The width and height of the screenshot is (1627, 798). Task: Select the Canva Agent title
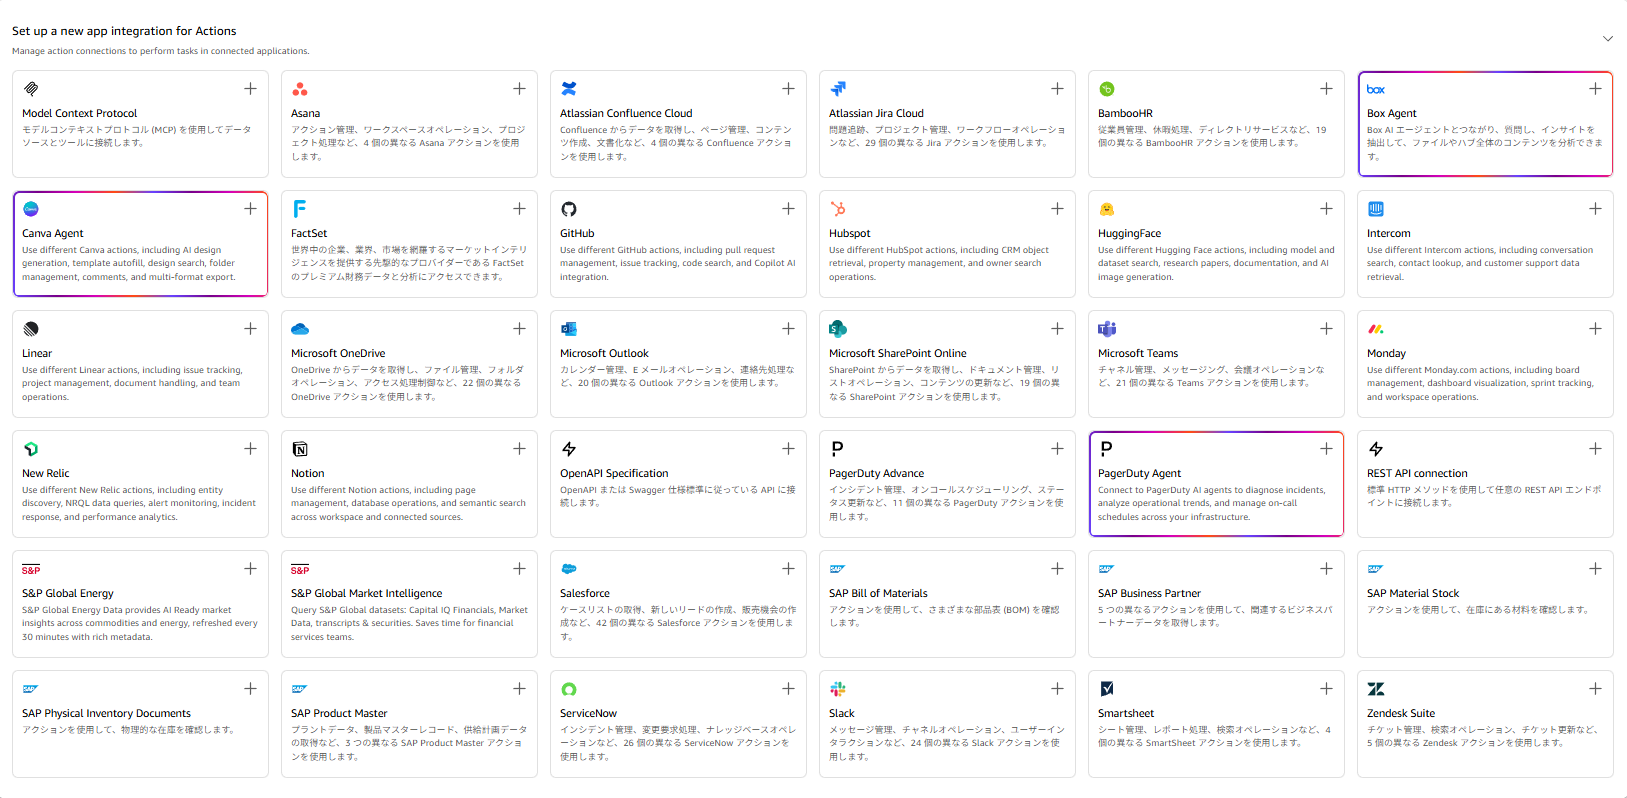(x=53, y=233)
